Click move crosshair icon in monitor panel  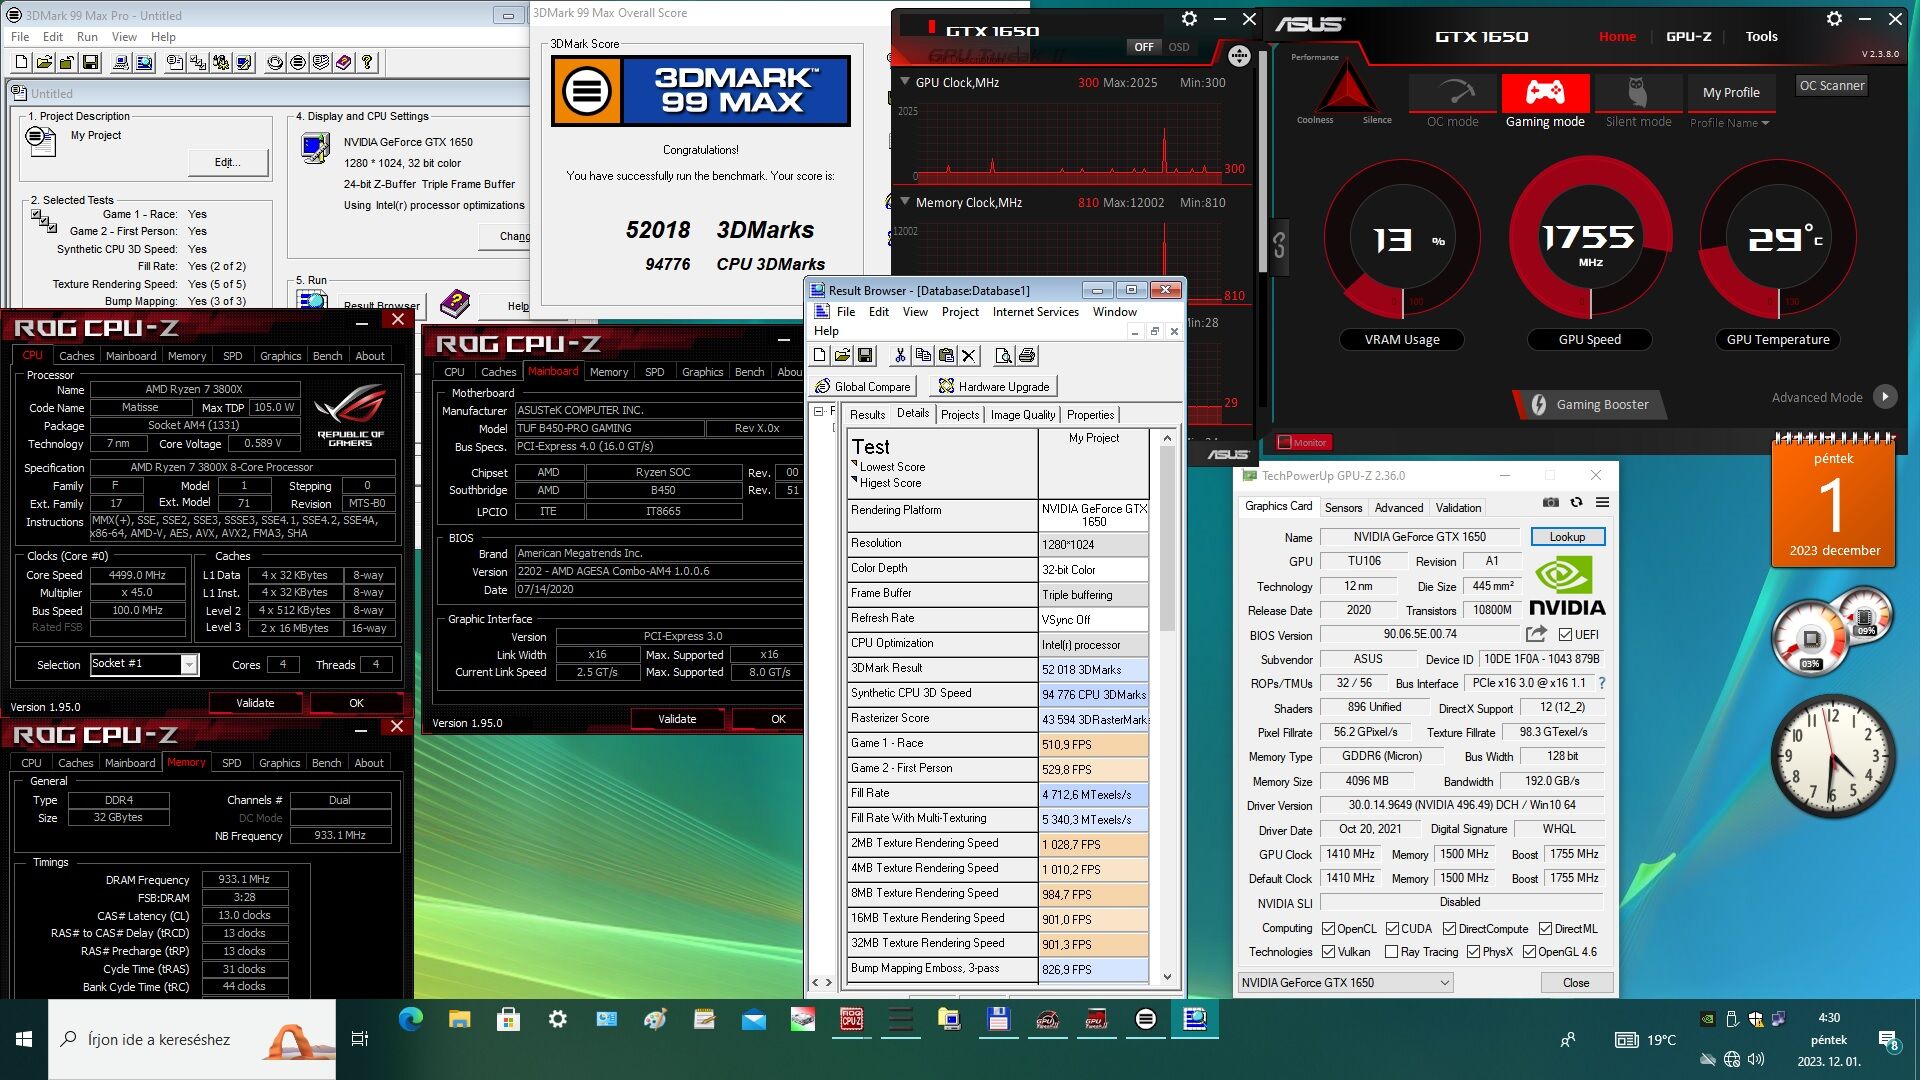(x=1239, y=56)
